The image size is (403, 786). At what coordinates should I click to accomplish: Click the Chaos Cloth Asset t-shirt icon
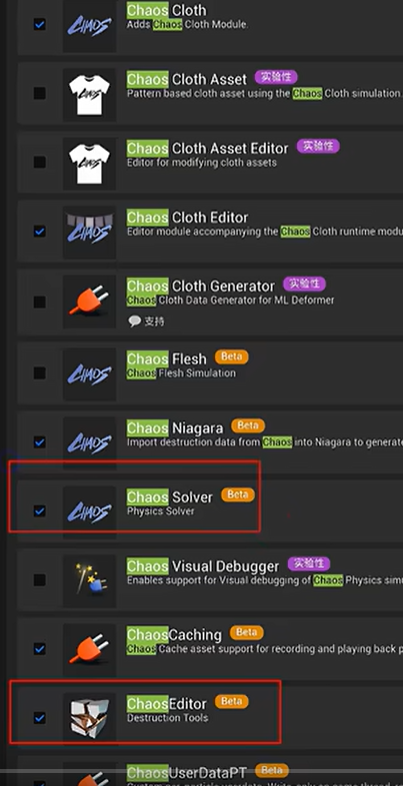click(x=89, y=93)
